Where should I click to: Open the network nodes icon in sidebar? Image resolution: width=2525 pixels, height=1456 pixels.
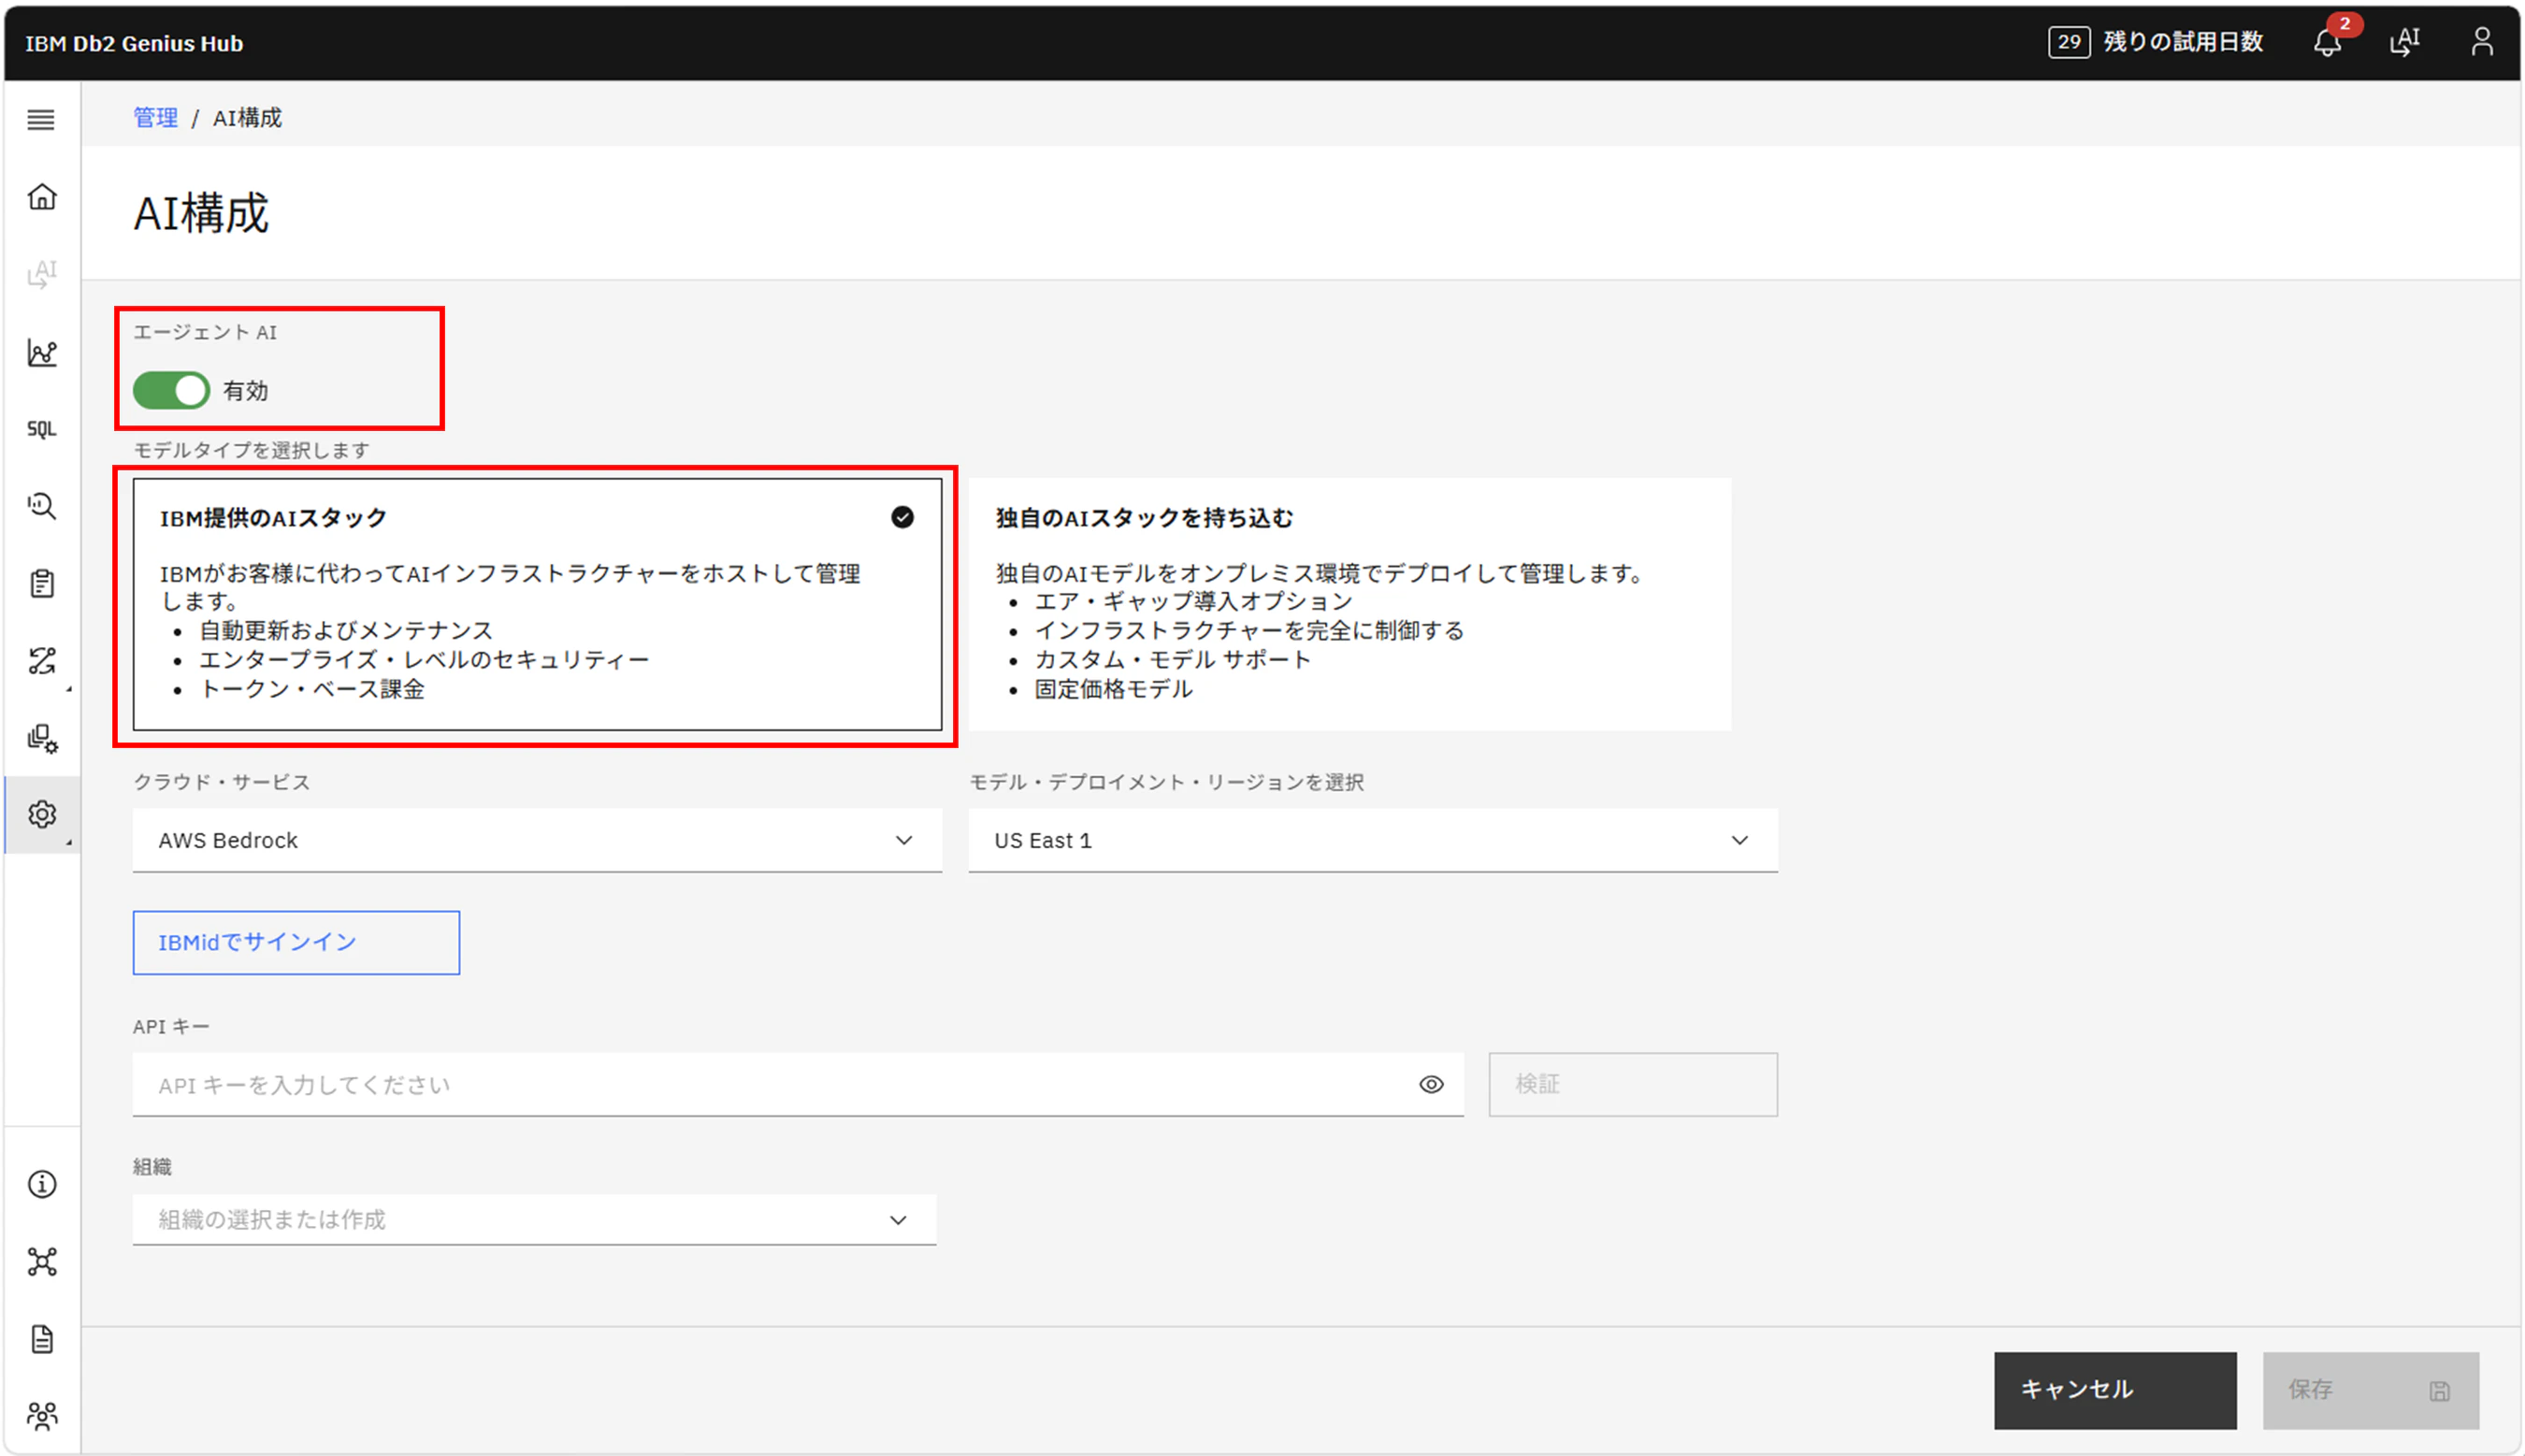(41, 1262)
